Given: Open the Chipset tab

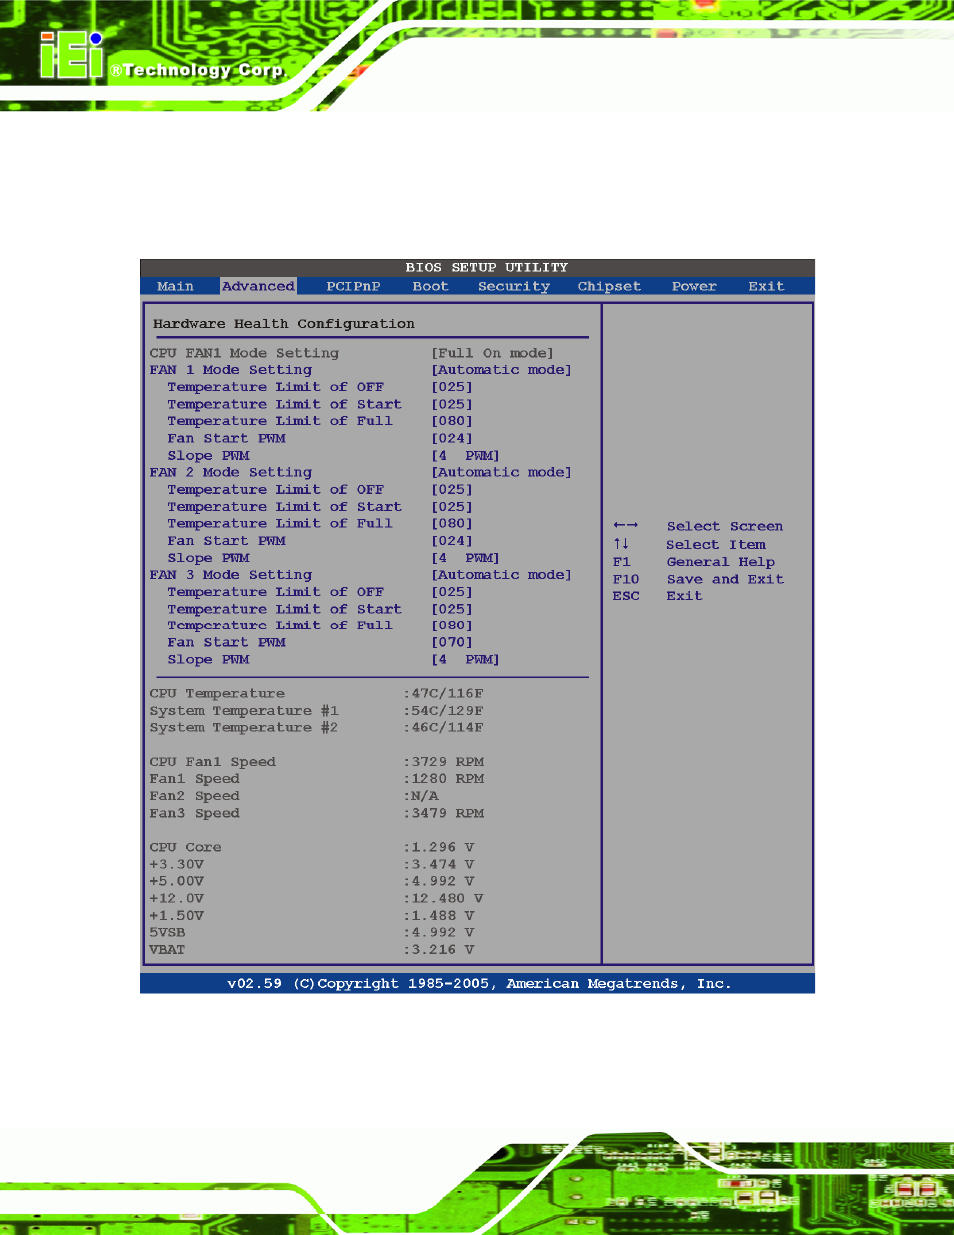Looking at the screenshot, I should (609, 287).
